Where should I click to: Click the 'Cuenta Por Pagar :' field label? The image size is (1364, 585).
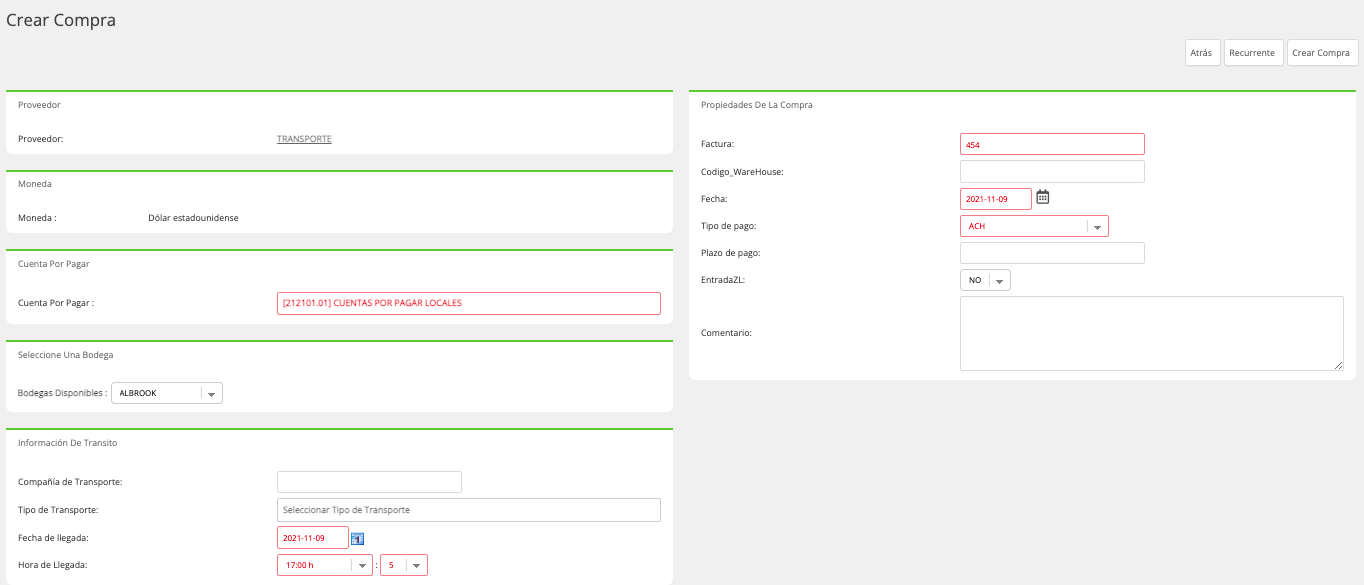pyautogui.click(x=56, y=303)
